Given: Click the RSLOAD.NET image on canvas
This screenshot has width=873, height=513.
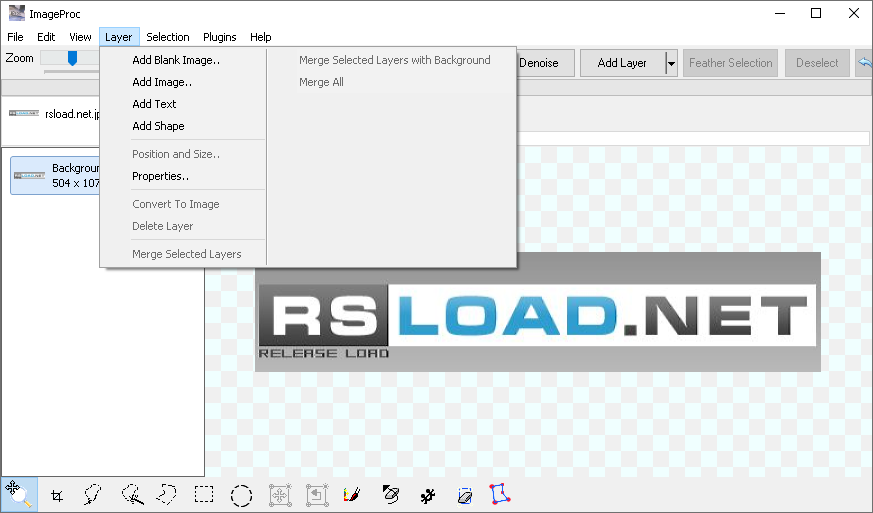Looking at the screenshot, I should click(x=538, y=312).
